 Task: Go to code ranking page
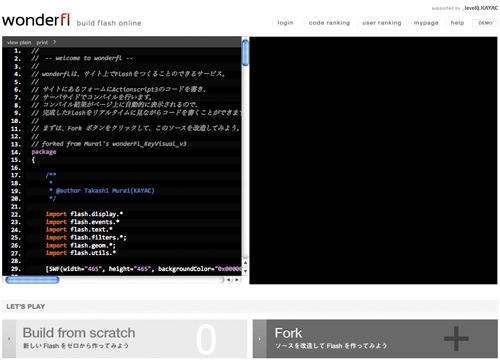[x=329, y=23]
